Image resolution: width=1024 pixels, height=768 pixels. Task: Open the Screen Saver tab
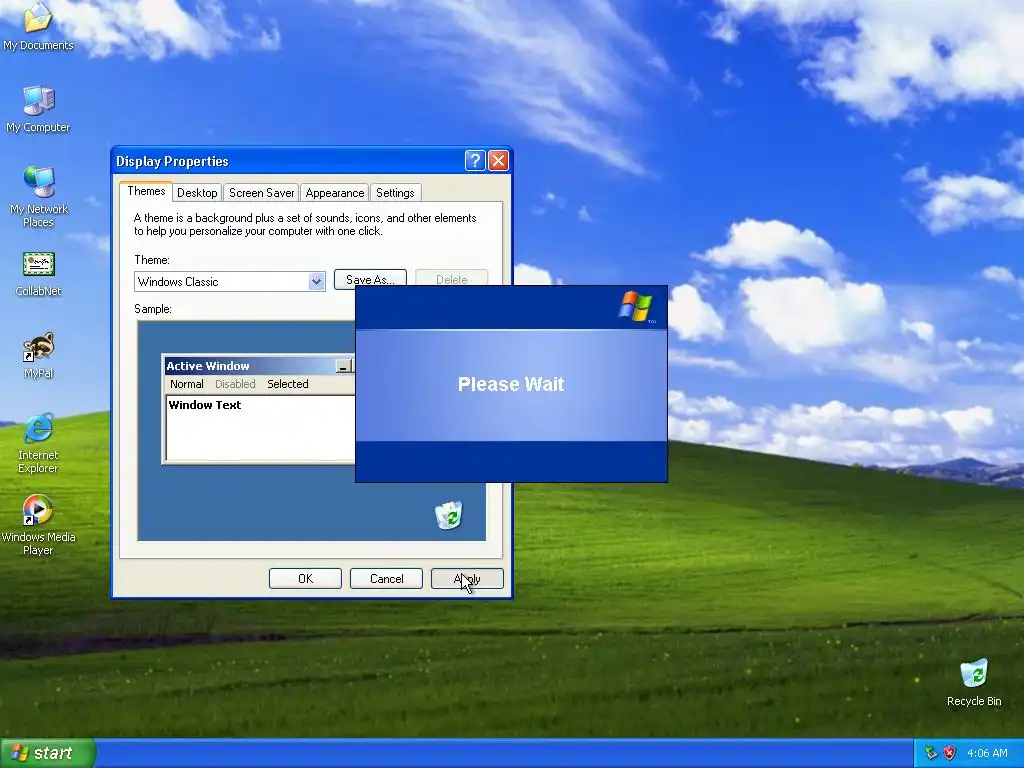(261, 193)
